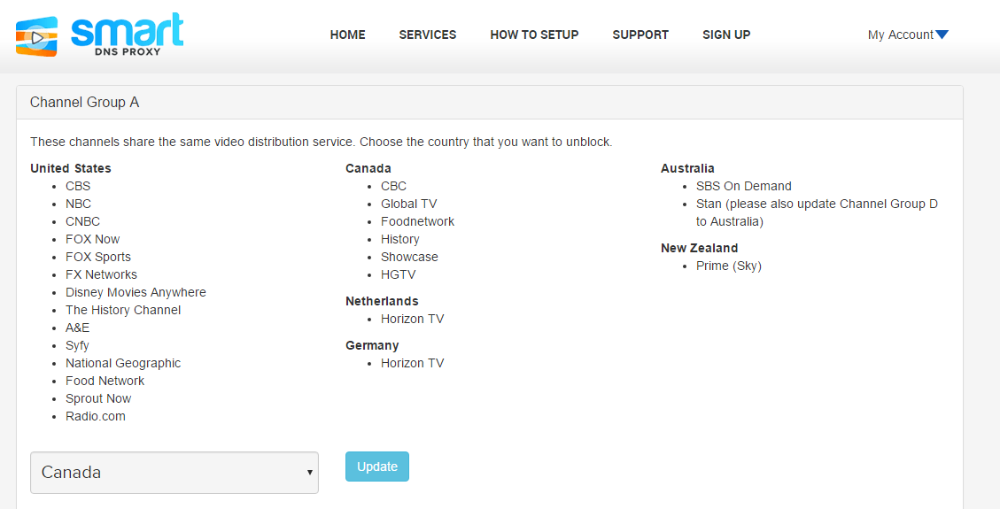Click the channel distribution description sentence
This screenshot has width=1000, height=509.
321,142
